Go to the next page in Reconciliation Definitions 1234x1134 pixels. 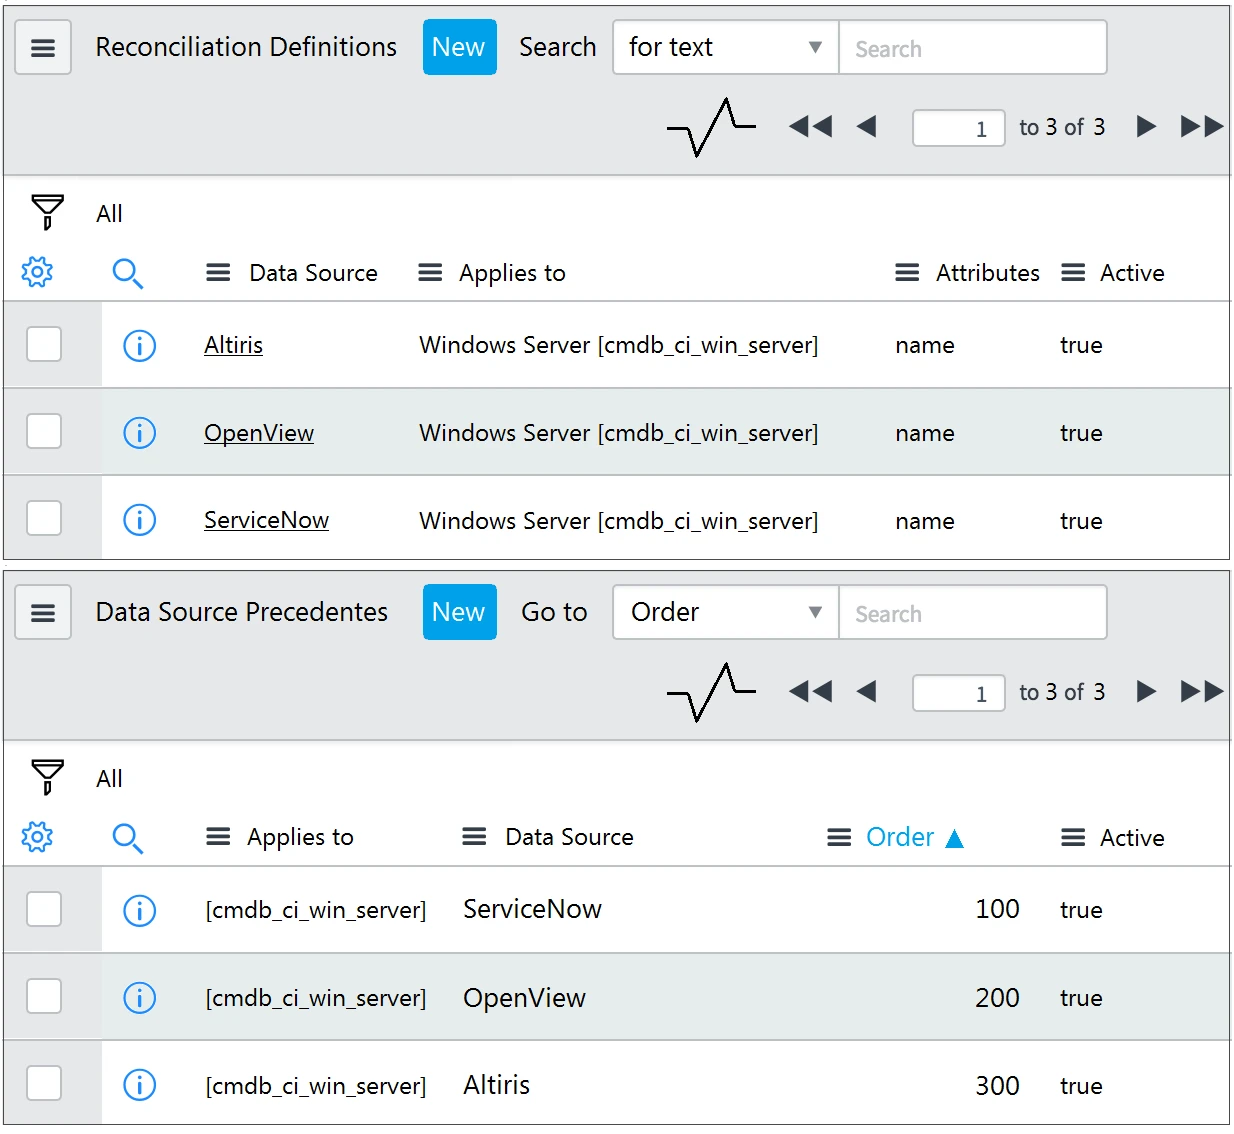[1146, 127]
